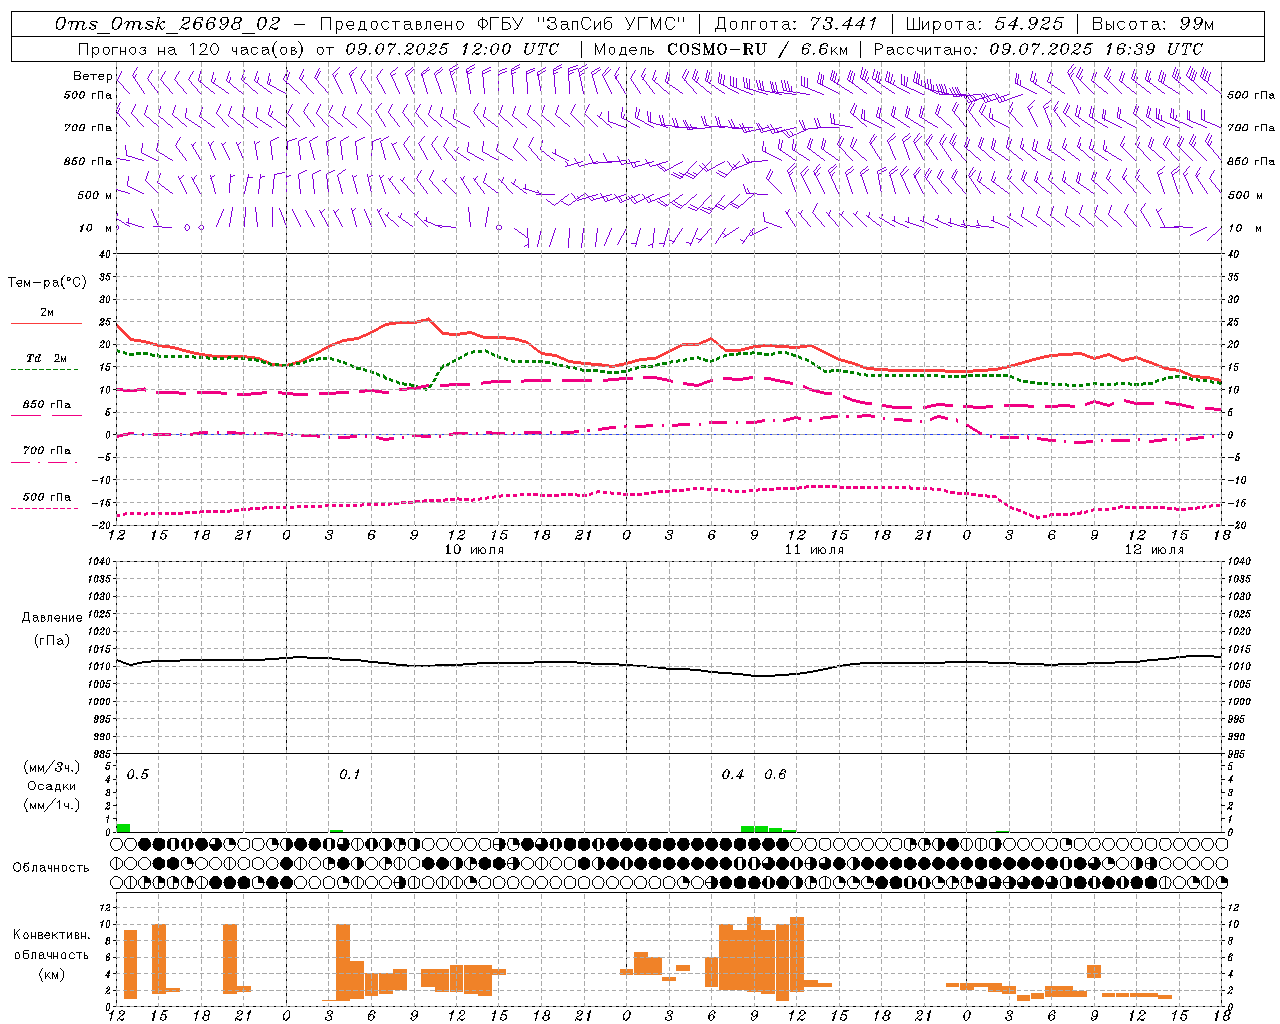
Task: Click the Ветер wind panel label
Action: [92, 76]
